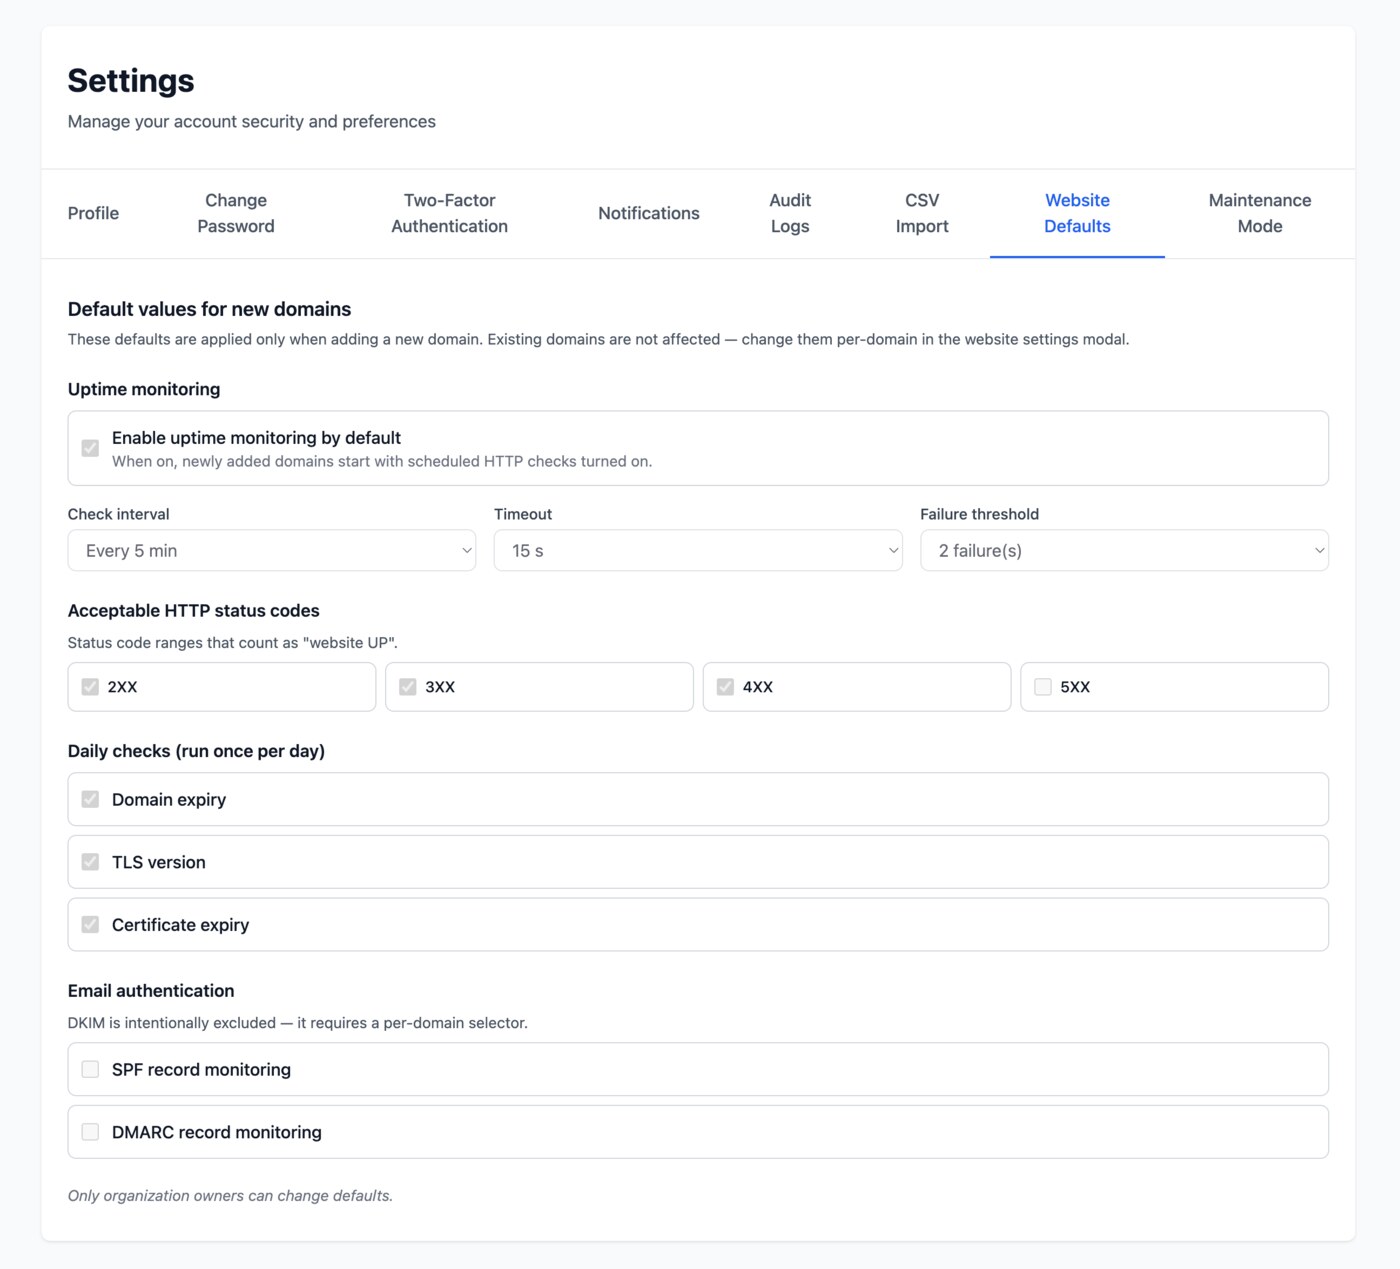Click the DKIM is intentionally excluded note
Screen dimensions: 1400x1269
297,1023
